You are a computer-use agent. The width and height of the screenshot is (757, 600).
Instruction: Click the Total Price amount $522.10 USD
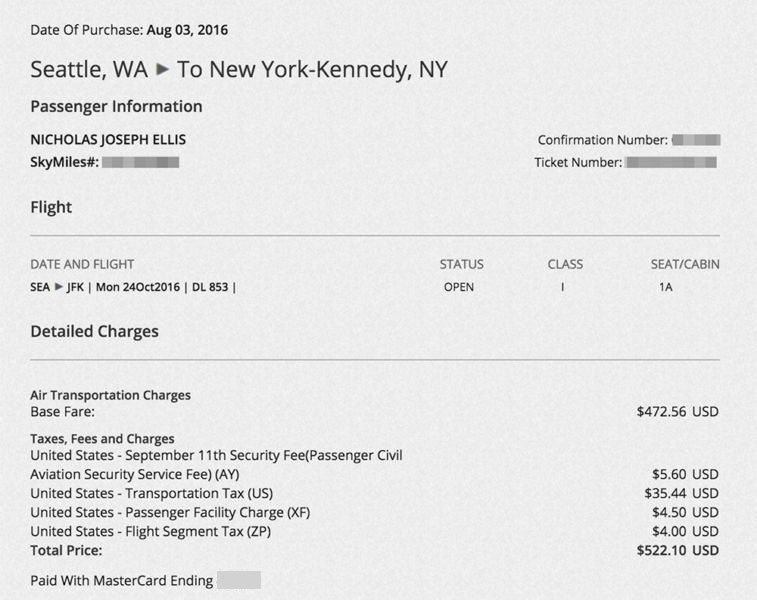coord(677,550)
